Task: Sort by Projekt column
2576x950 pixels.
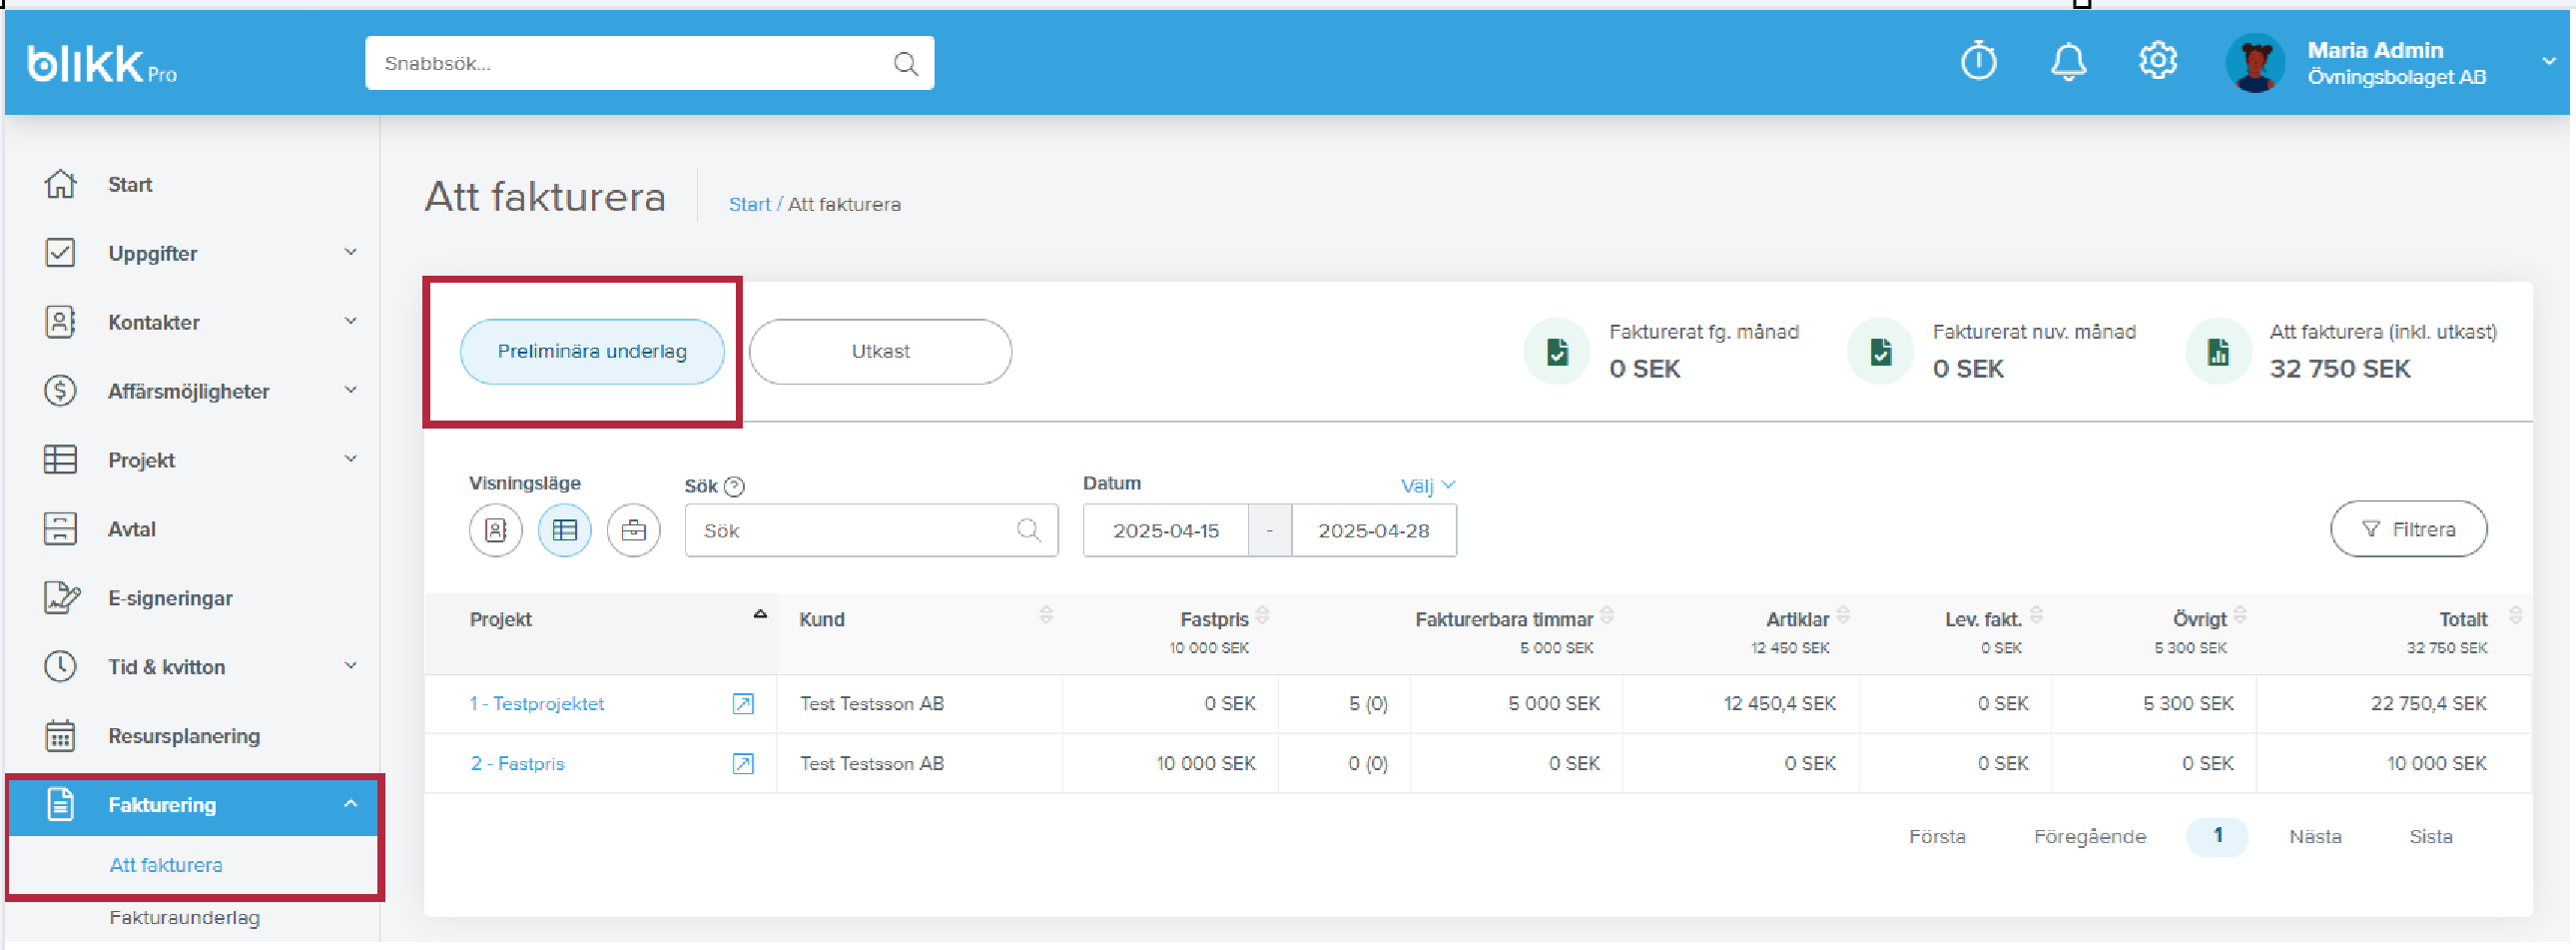Action: click(x=760, y=614)
